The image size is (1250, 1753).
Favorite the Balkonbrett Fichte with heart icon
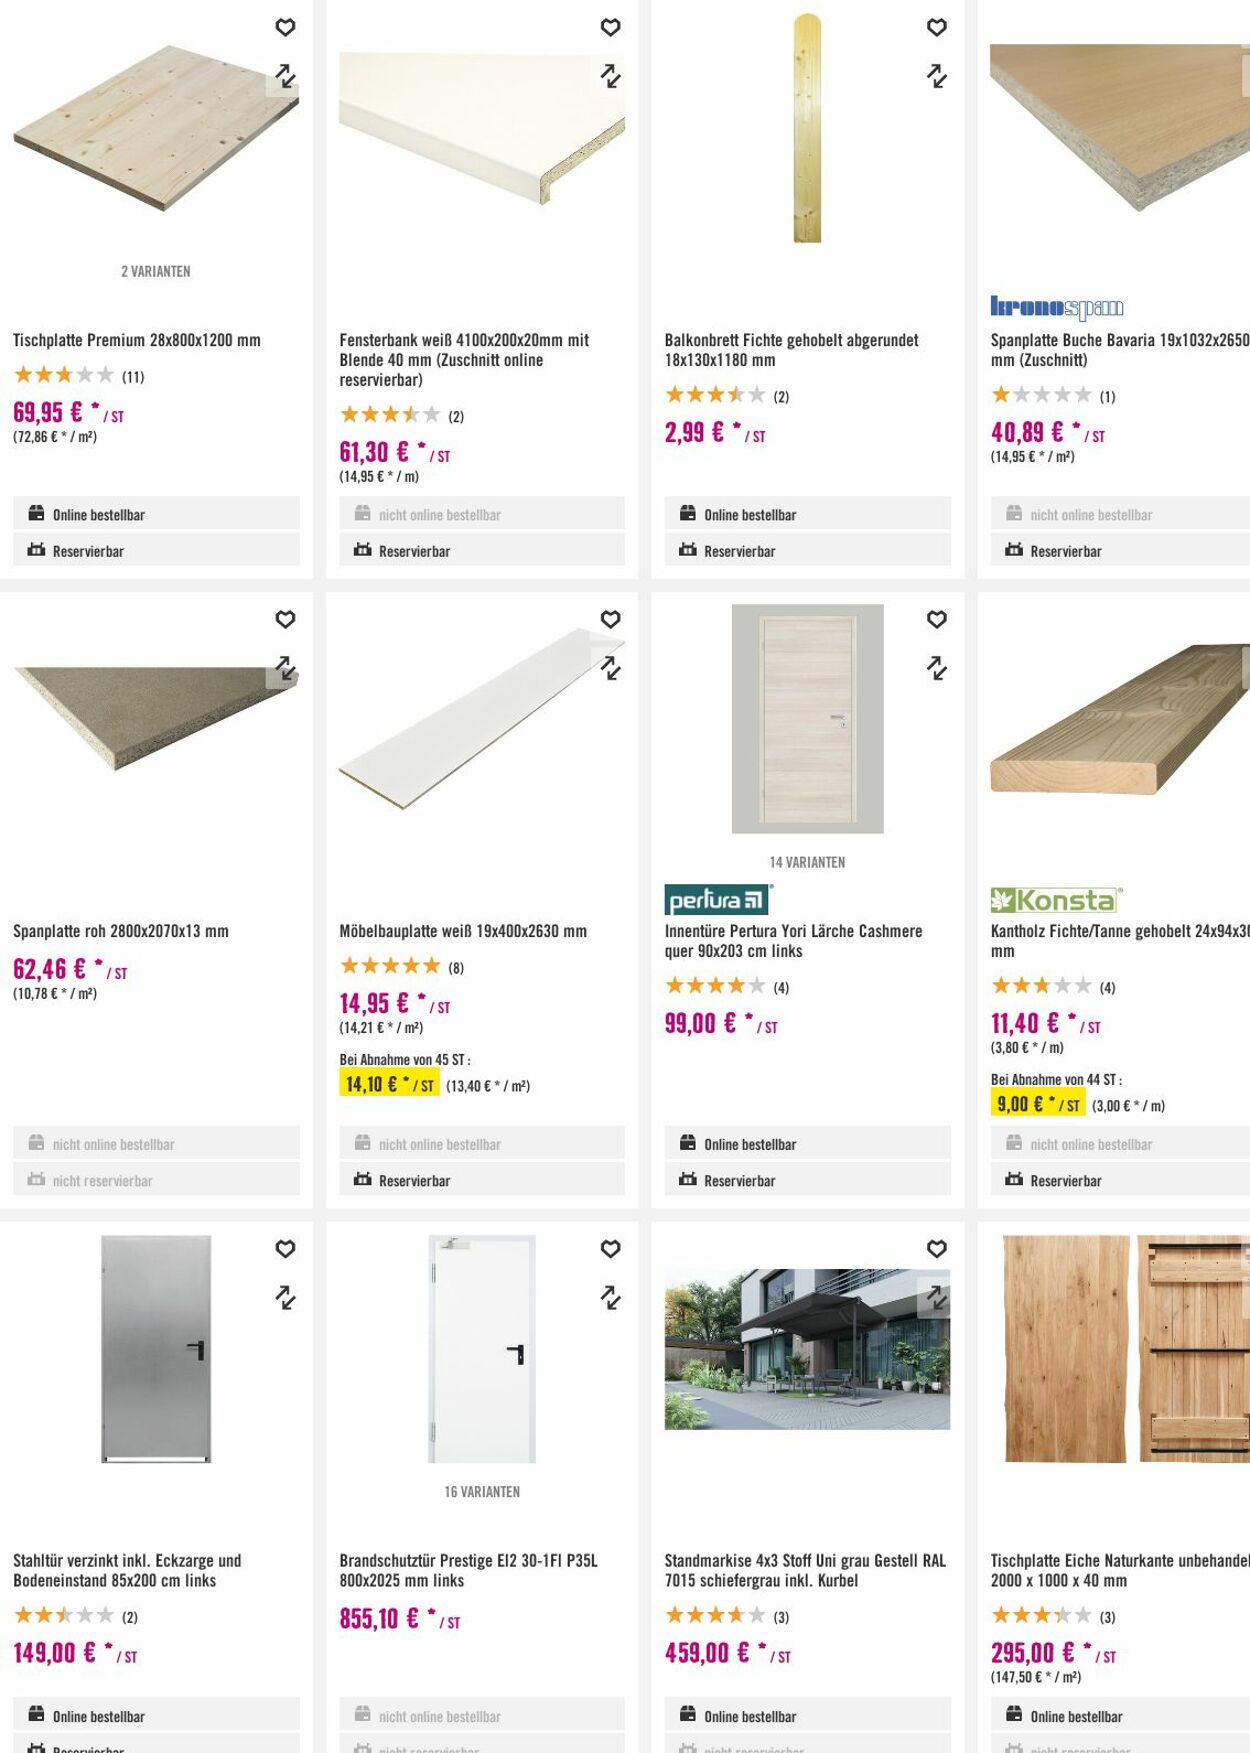936,27
